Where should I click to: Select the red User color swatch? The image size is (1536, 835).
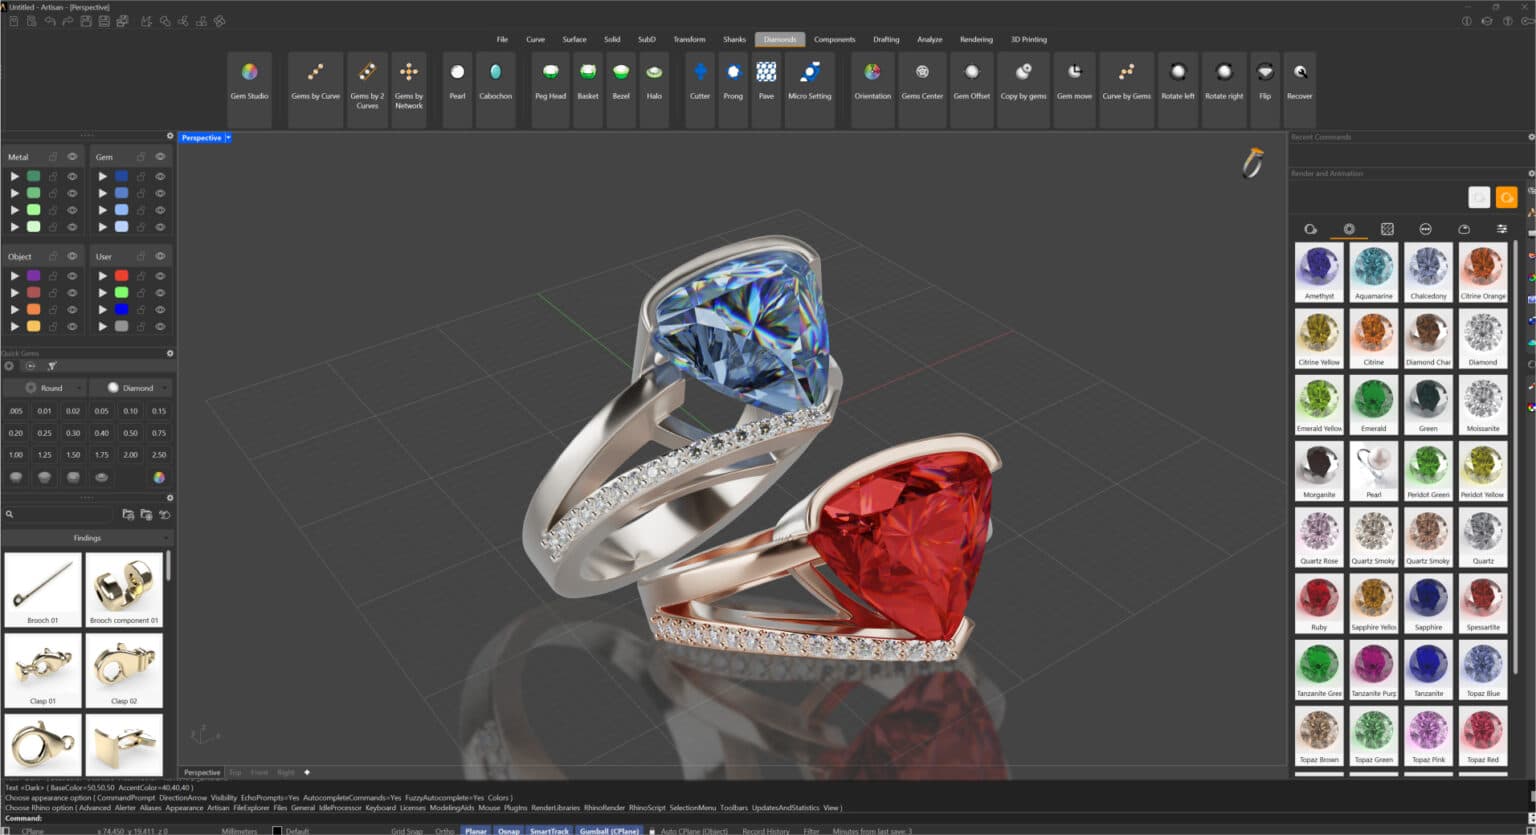[x=121, y=276]
